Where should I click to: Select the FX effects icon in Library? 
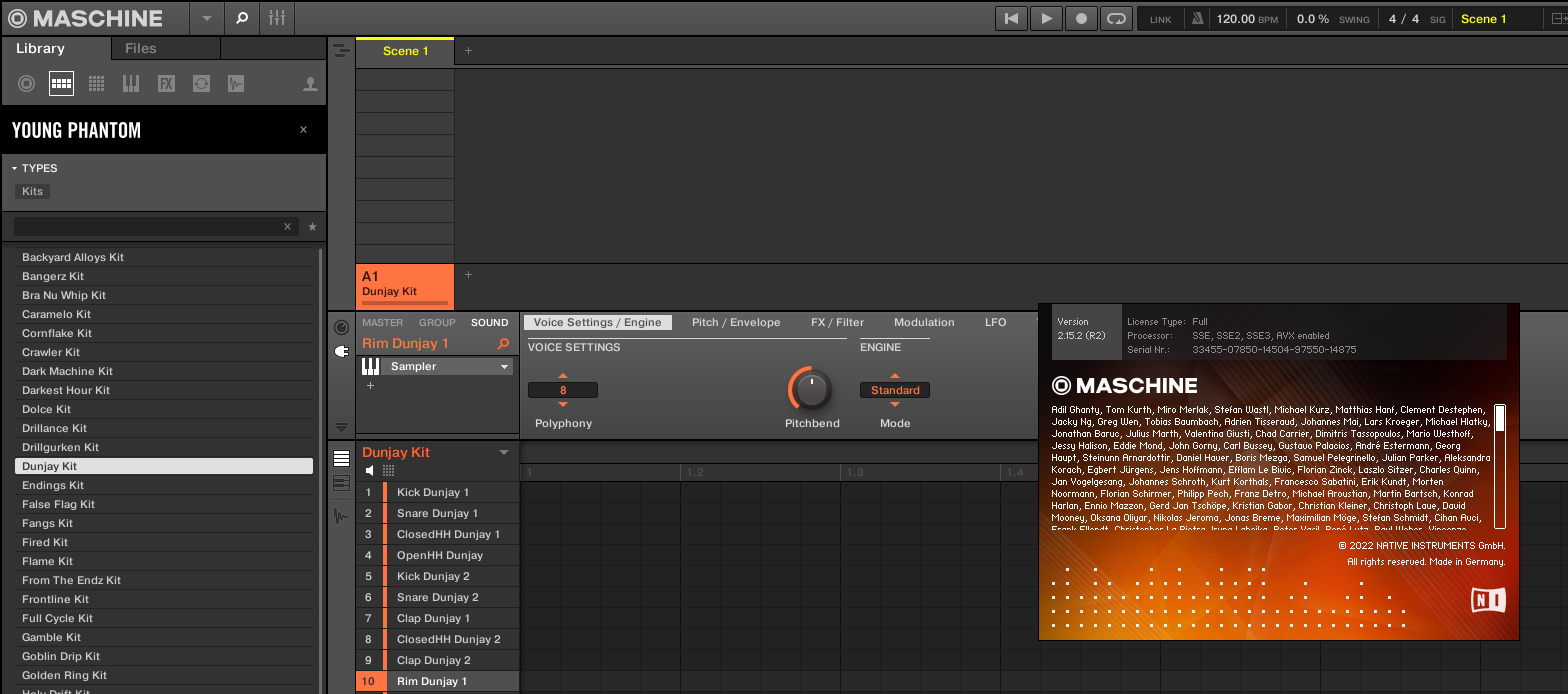point(166,84)
